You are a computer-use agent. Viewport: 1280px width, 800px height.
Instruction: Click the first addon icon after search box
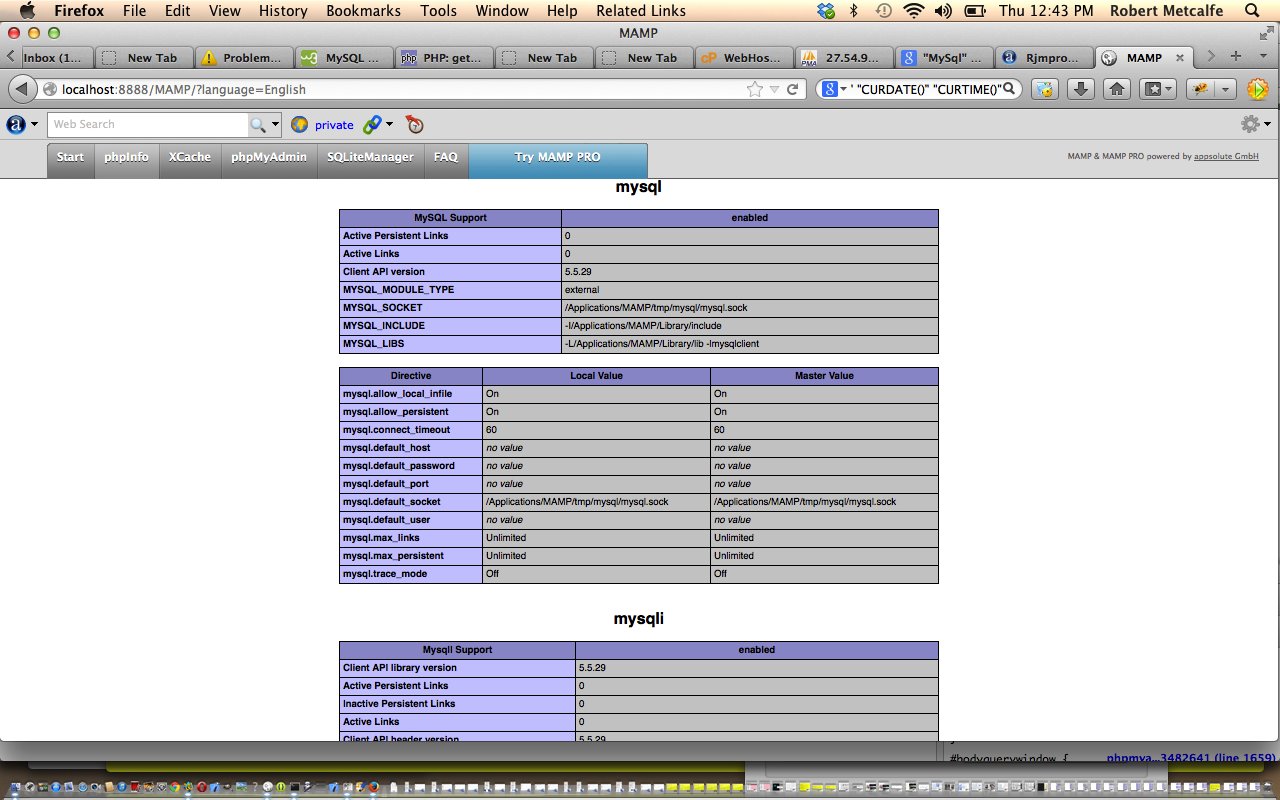[x=1045, y=89]
